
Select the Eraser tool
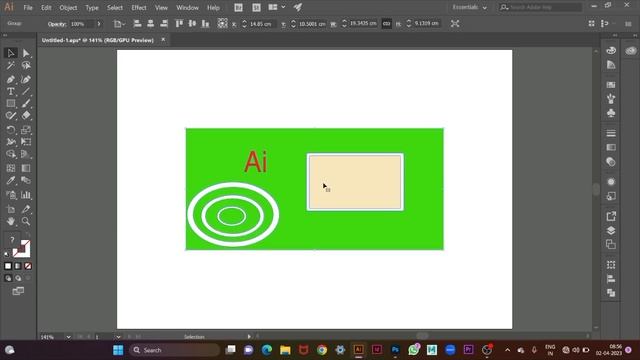coord(26,116)
